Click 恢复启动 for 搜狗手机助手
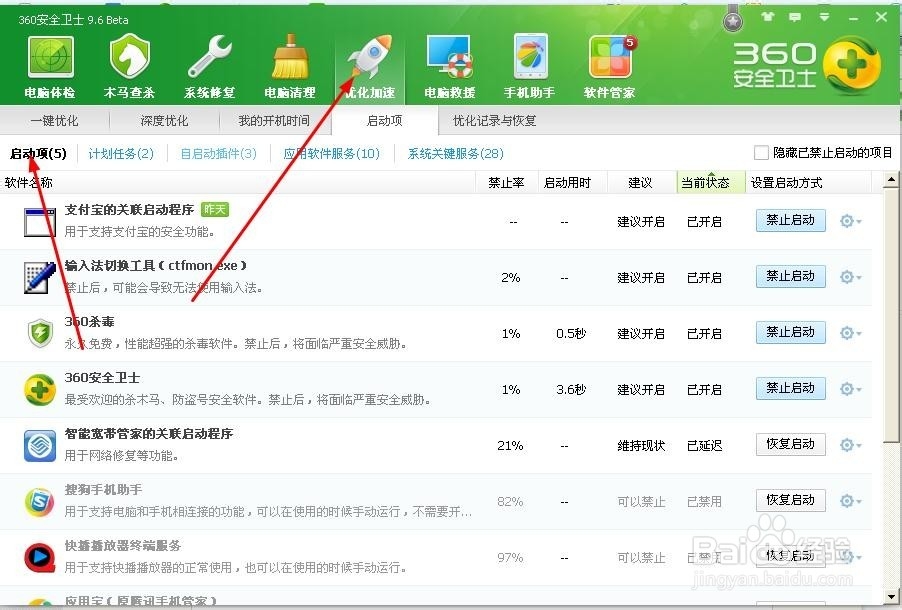 coord(790,500)
